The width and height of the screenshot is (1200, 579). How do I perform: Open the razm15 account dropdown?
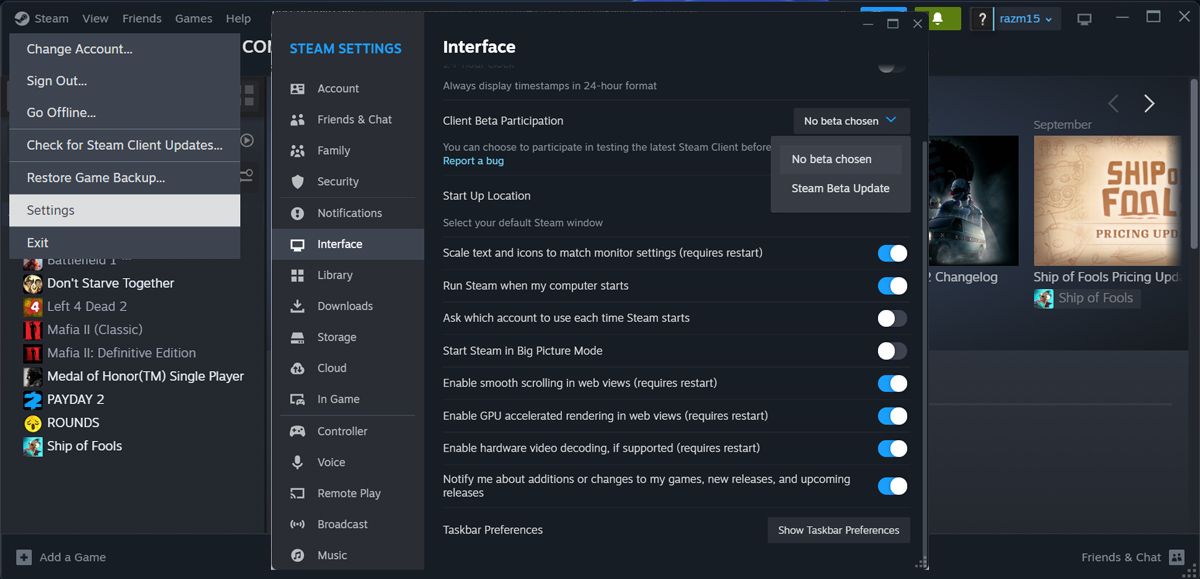point(1015,18)
